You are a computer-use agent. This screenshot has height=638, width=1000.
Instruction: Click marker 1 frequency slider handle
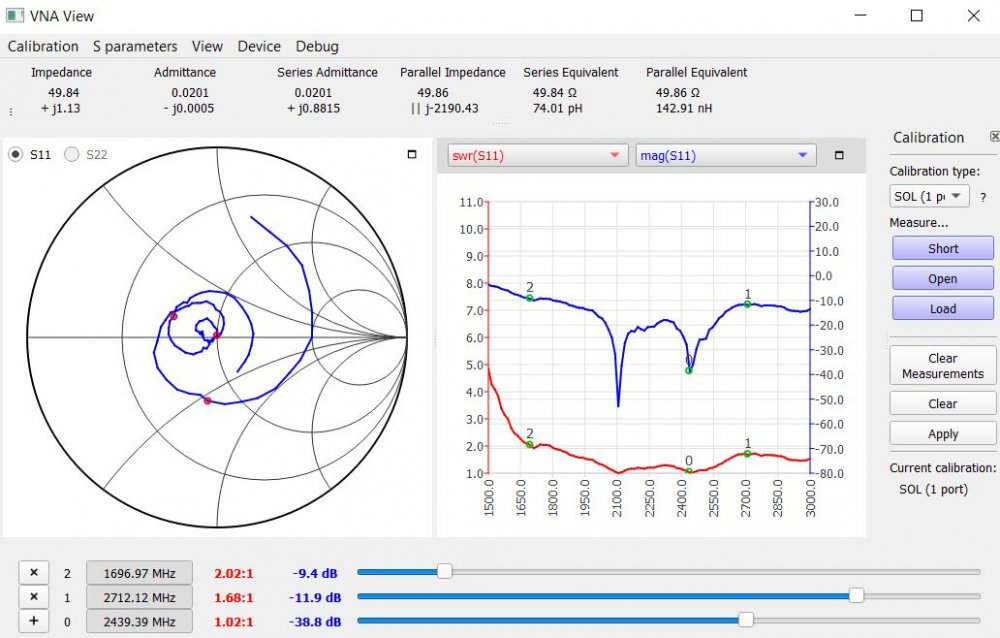click(857, 595)
